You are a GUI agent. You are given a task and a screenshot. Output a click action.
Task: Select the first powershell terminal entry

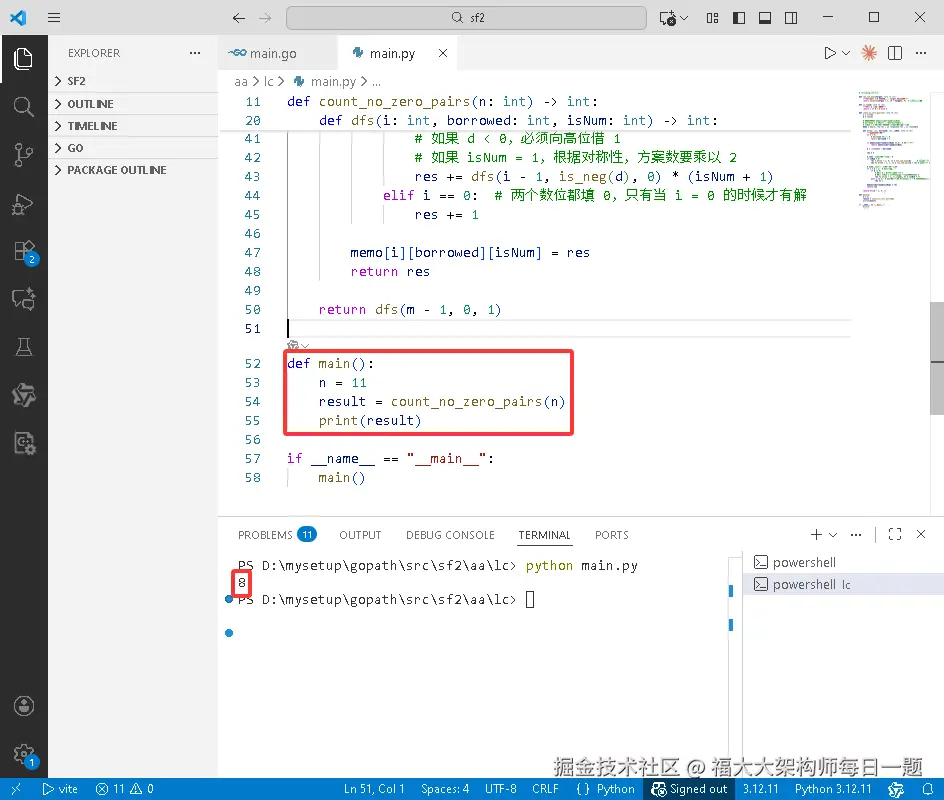[x=843, y=562]
